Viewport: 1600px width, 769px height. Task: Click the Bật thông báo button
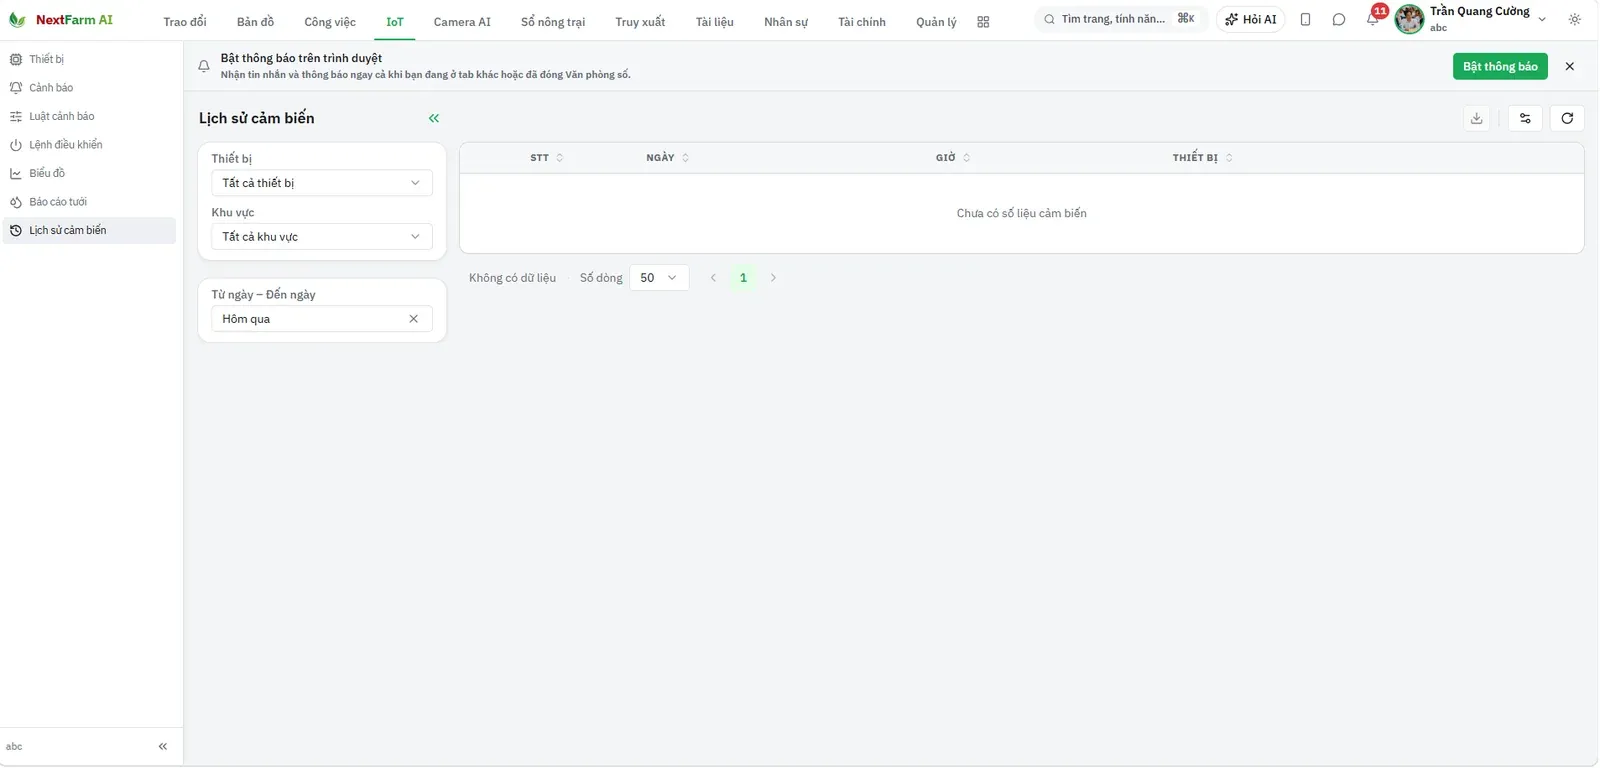[x=1500, y=66]
